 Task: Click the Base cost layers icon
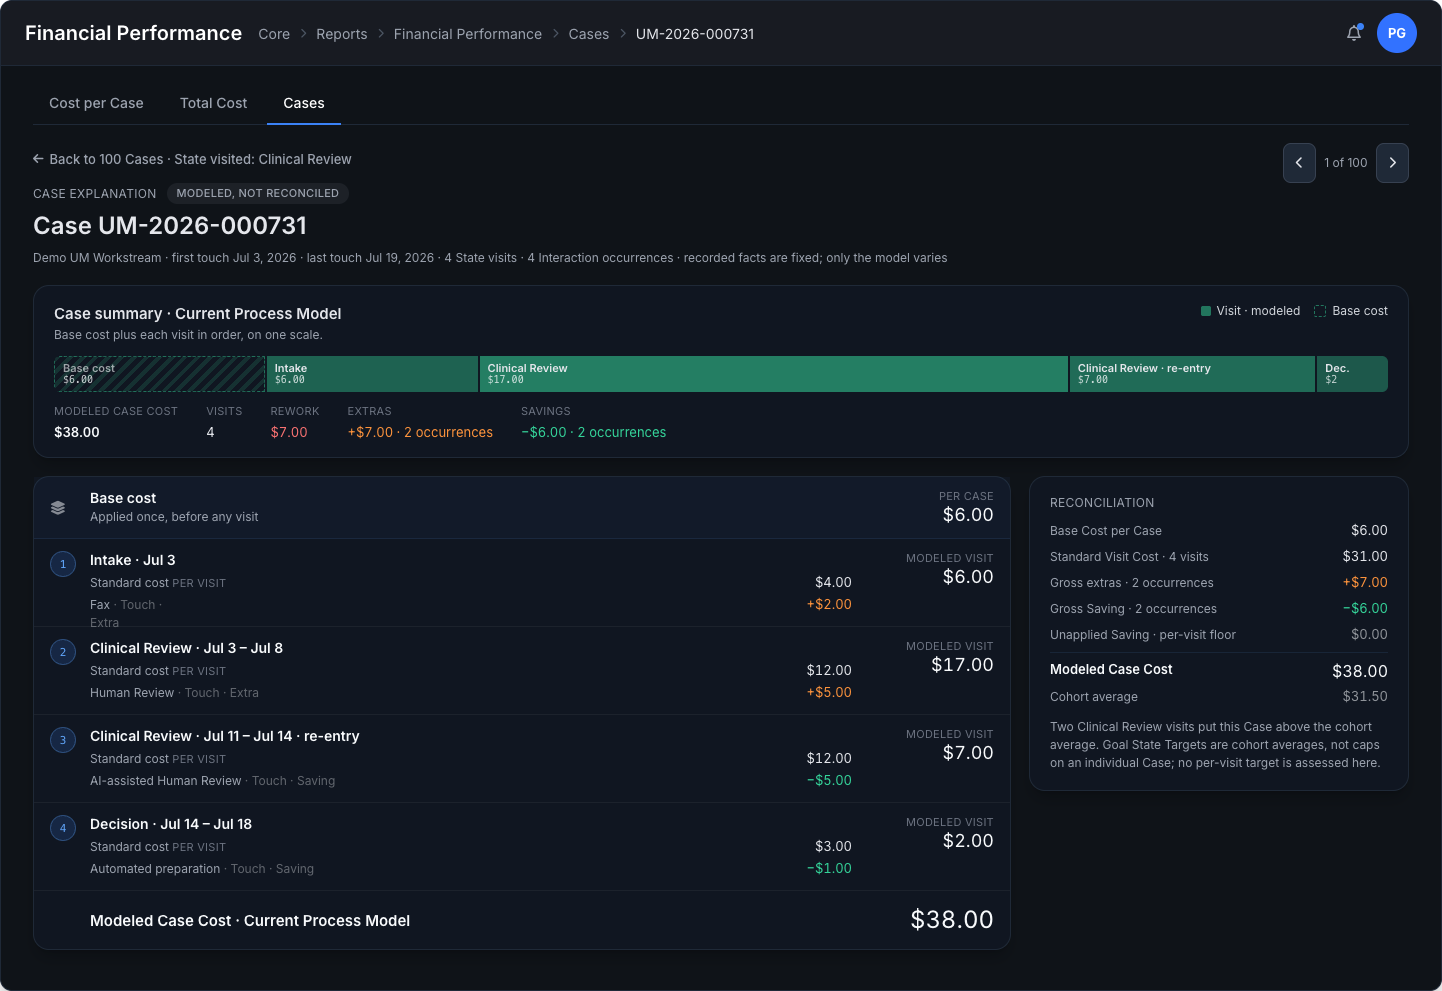[x=58, y=508]
